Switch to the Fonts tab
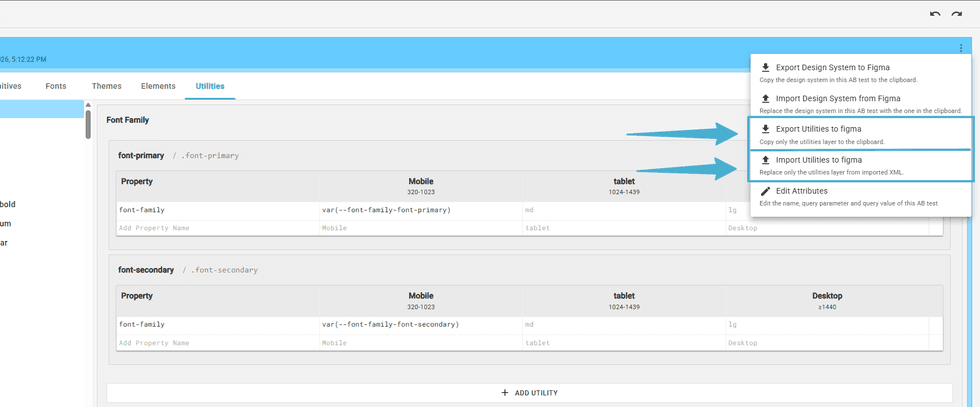Viewport: 980px width, 407px height. (x=56, y=86)
